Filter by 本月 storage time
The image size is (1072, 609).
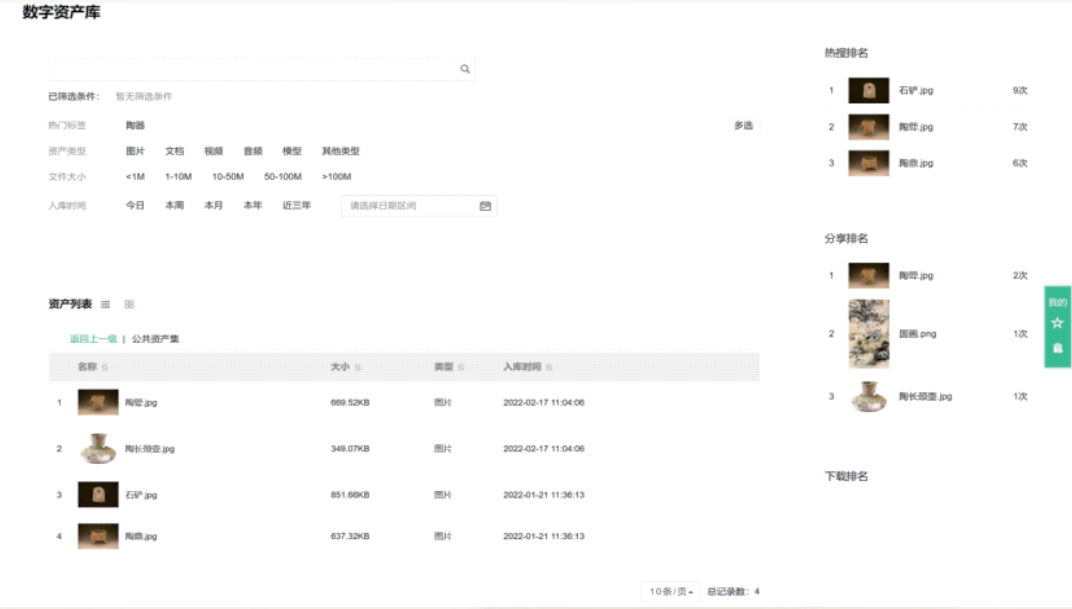coord(213,206)
